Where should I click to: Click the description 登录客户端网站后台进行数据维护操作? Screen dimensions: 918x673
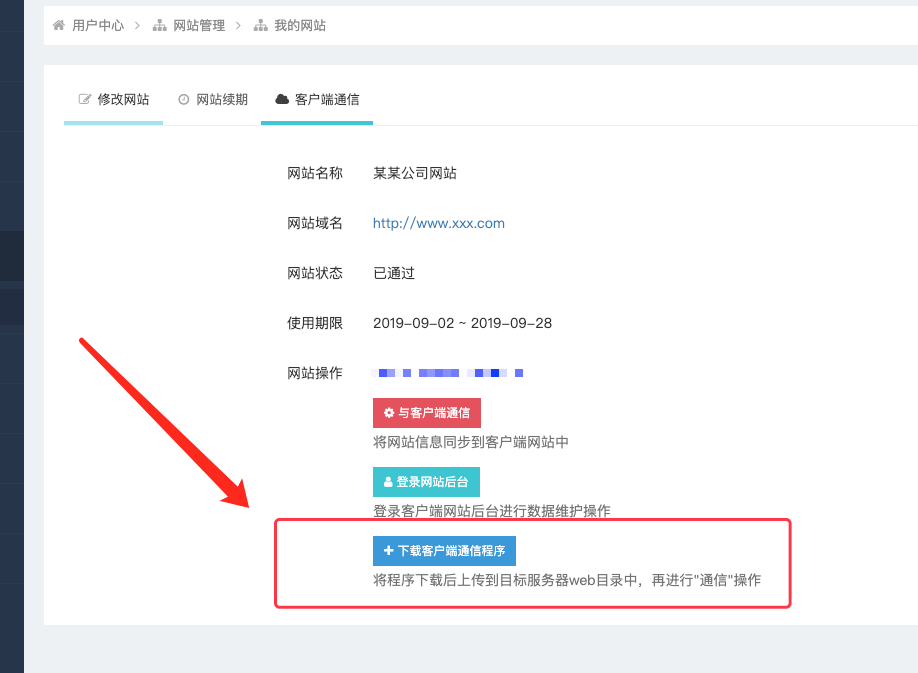pos(492,511)
